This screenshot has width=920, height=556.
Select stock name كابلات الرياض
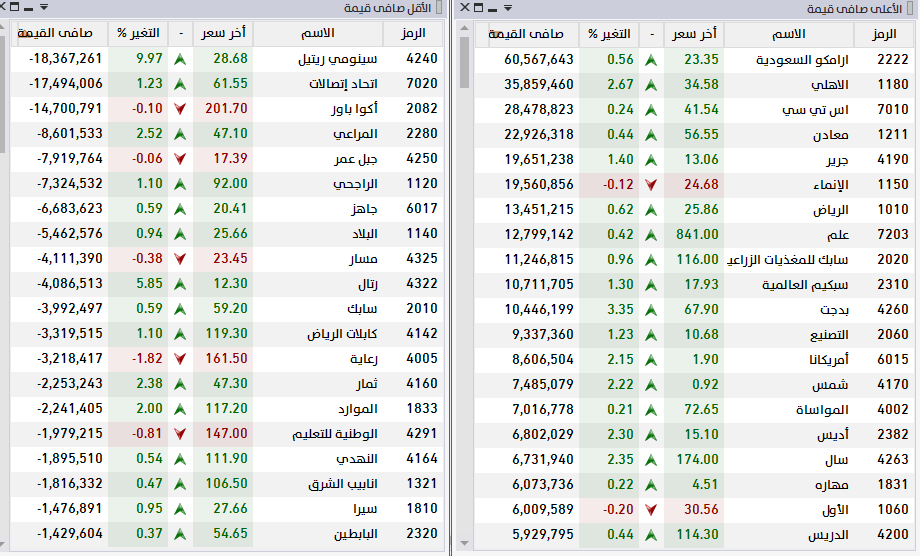[342, 334]
